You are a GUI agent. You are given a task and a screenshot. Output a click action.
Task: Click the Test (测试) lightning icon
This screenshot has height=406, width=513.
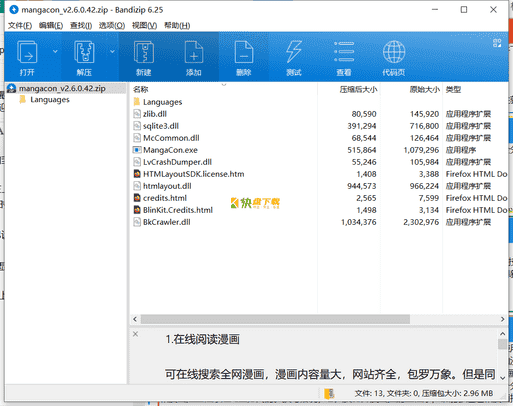click(294, 52)
